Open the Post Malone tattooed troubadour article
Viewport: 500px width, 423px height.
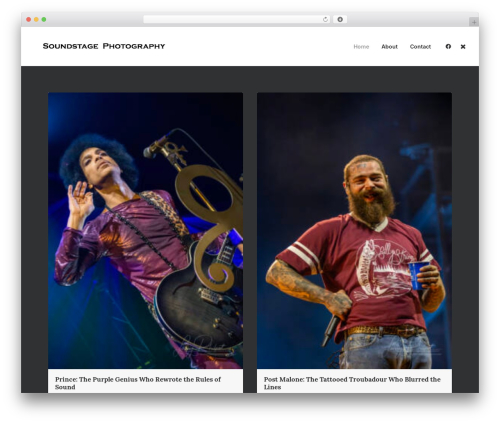tap(352, 383)
